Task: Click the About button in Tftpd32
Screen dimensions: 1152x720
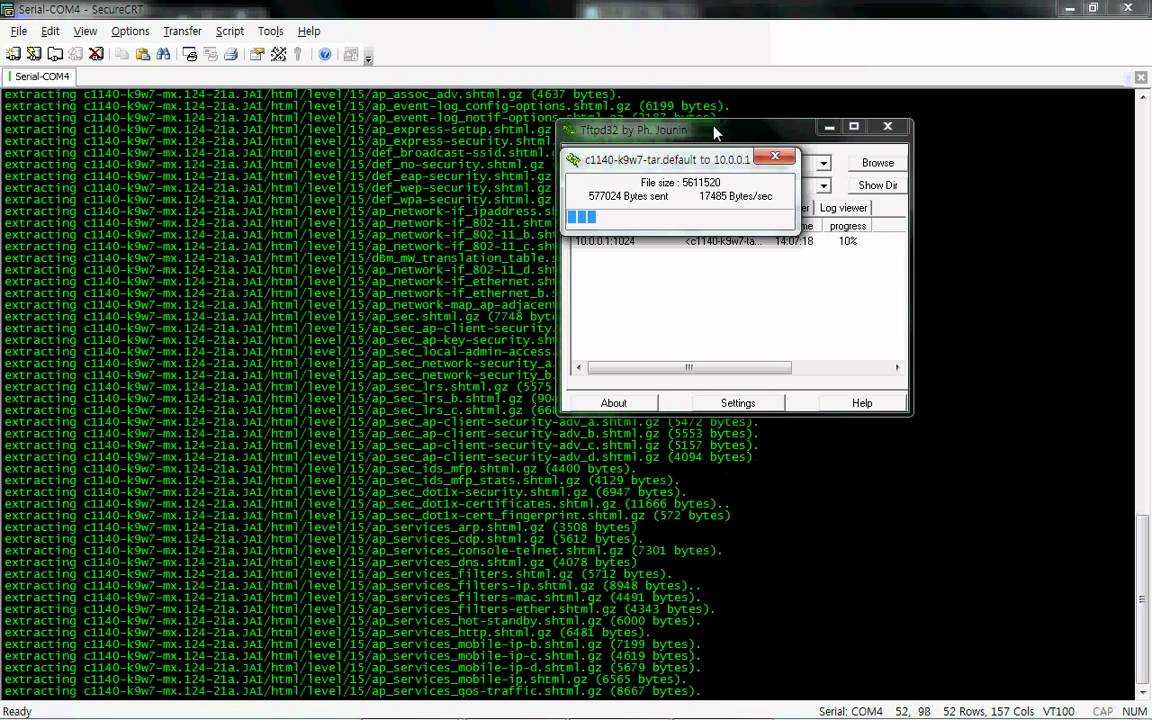Action: click(613, 403)
